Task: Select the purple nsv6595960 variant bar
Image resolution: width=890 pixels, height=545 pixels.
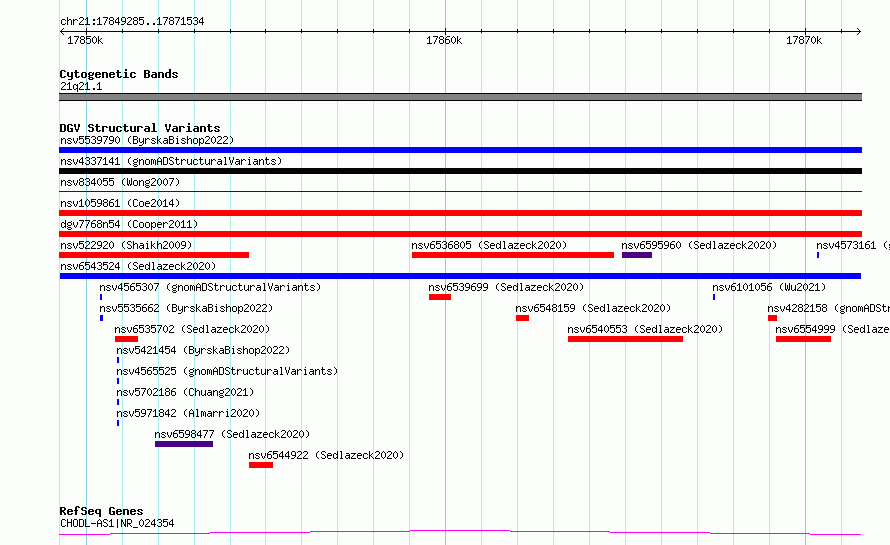Action: 637,255
